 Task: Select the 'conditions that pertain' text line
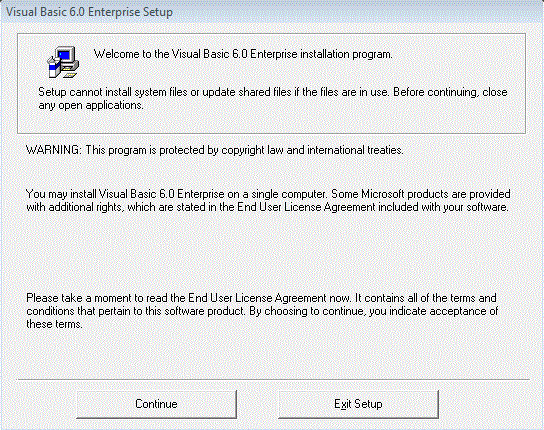[262, 311]
